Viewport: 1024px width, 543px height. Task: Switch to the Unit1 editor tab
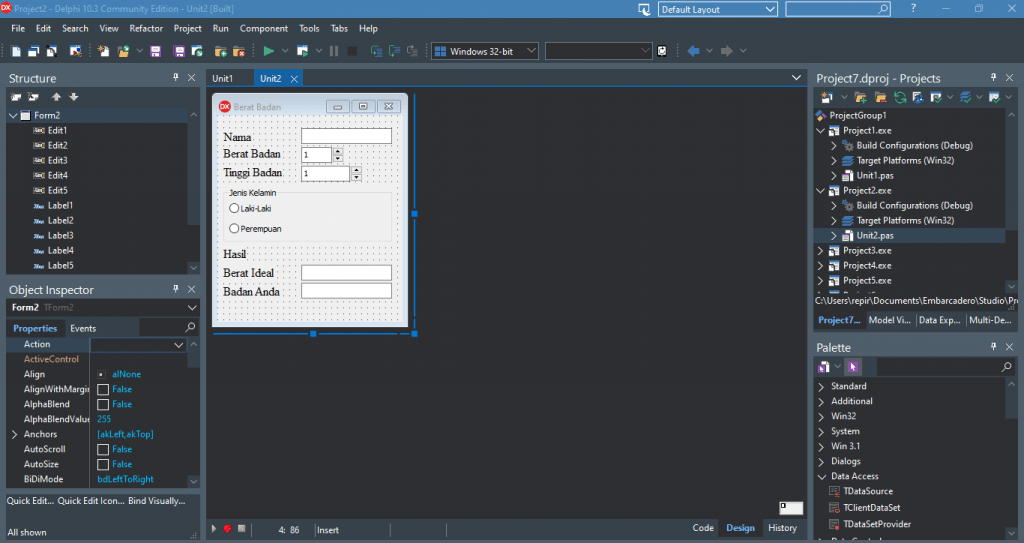click(222, 78)
